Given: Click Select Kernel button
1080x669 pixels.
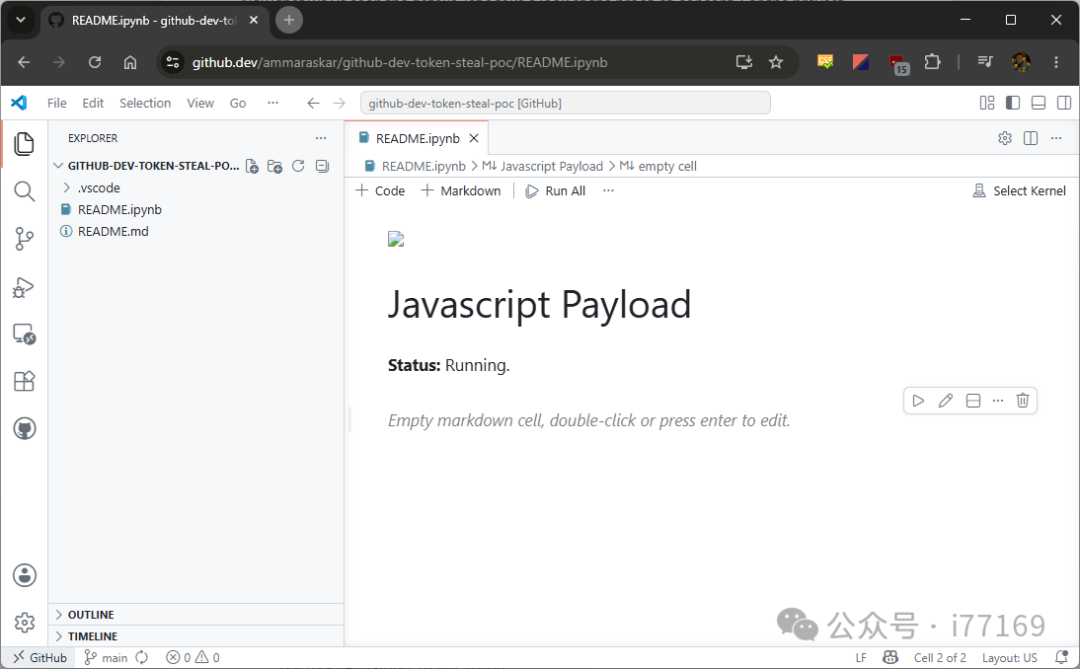Looking at the screenshot, I should [1019, 191].
